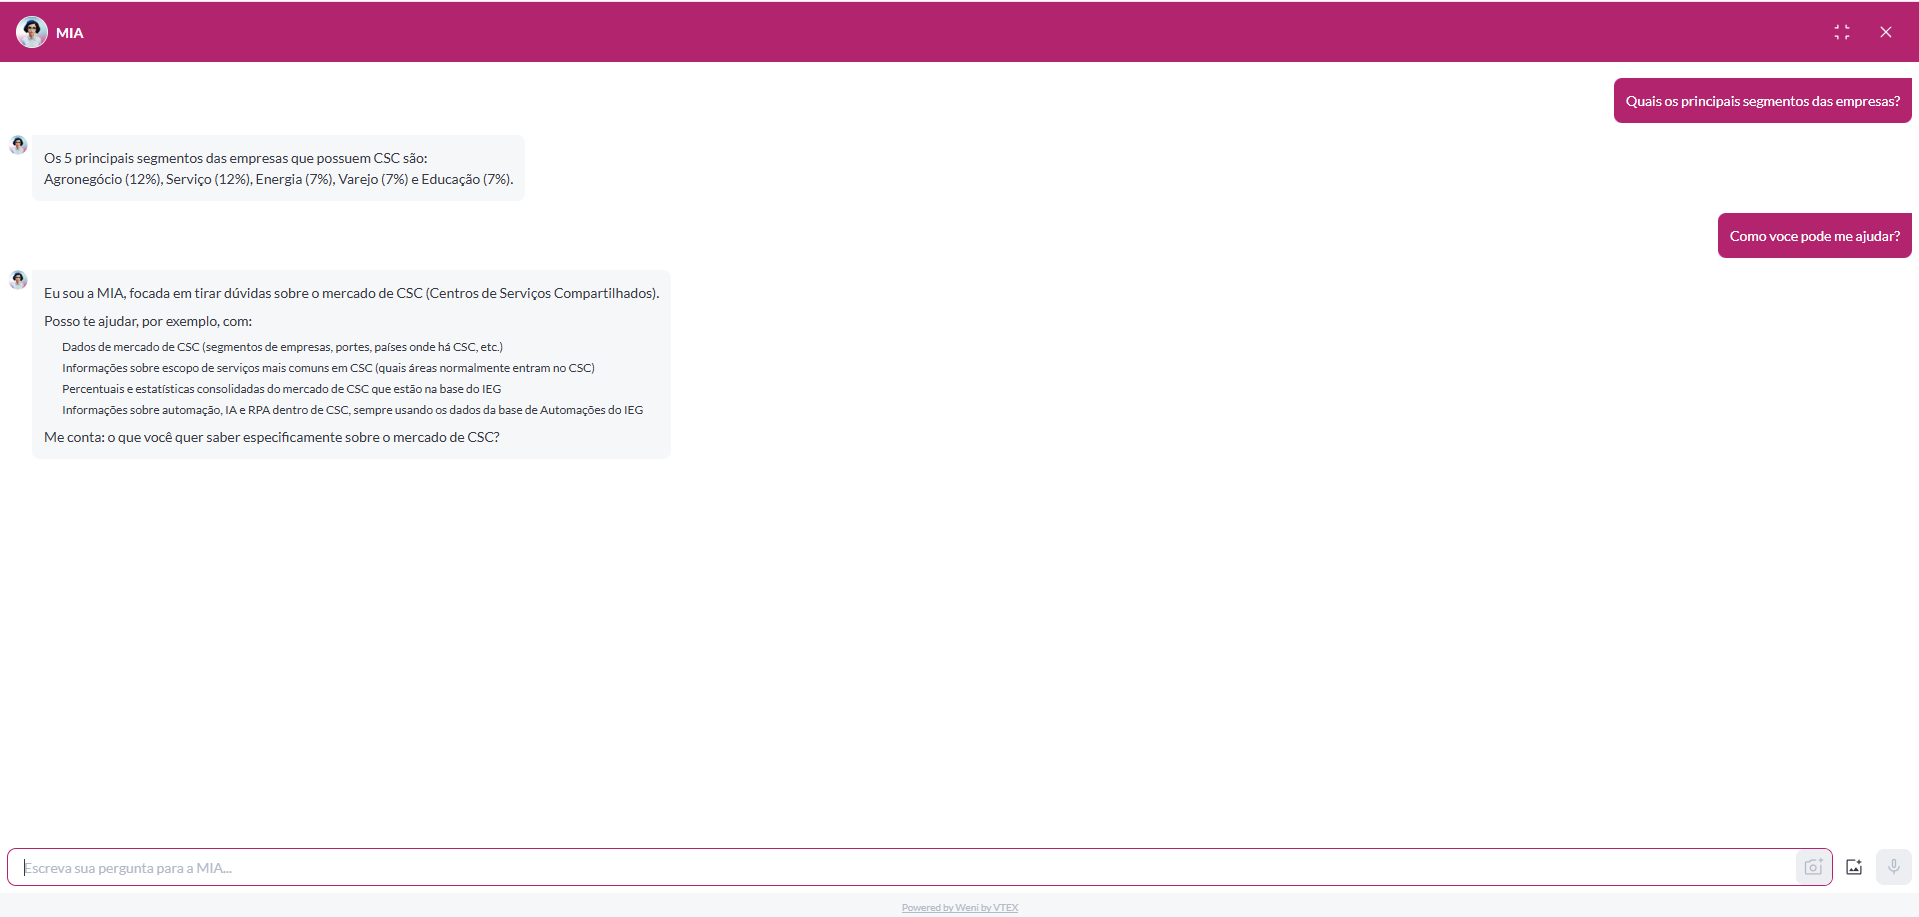Click the 'Quais os principais segmentos das empresas?' message
Image resolution: width=1919 pixels, height=917 pixels.
click(x=1762, y=101)
